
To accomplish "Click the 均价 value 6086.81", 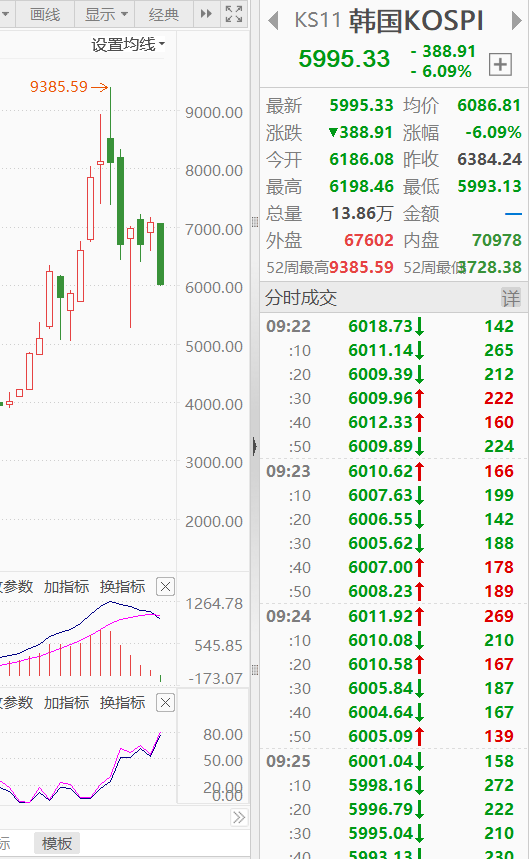I will [489, 105].
